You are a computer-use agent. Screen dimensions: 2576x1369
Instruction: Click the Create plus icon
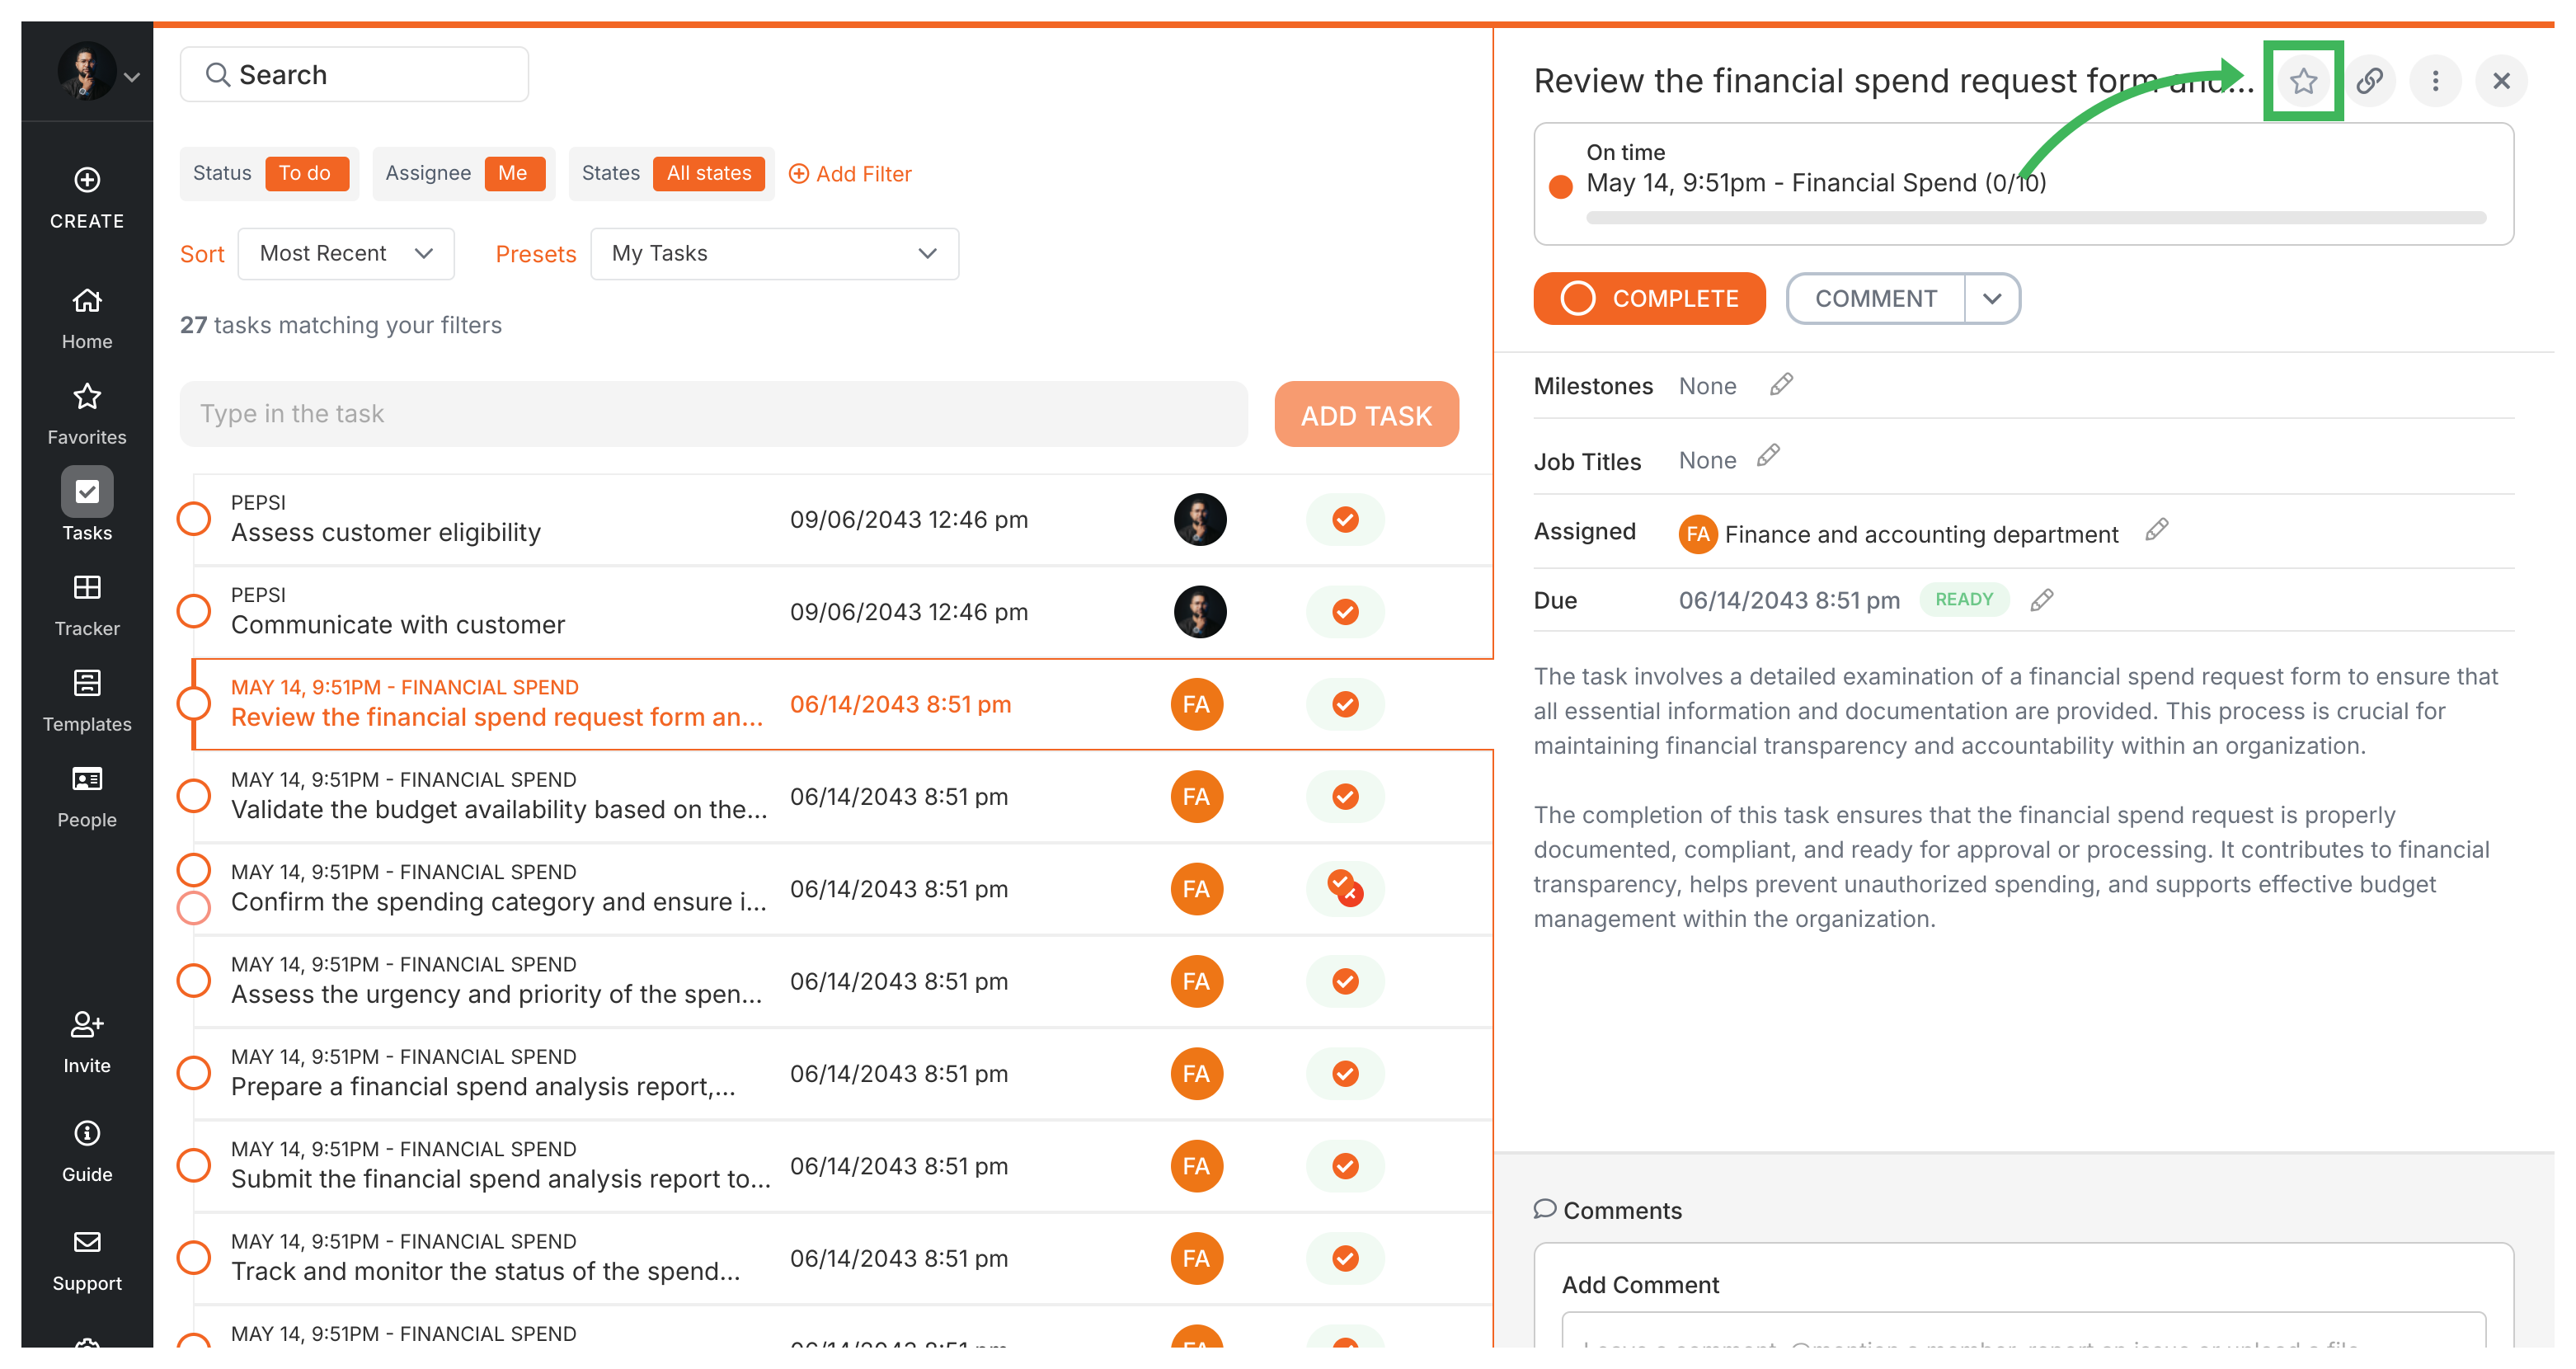(x=87, y=180)
